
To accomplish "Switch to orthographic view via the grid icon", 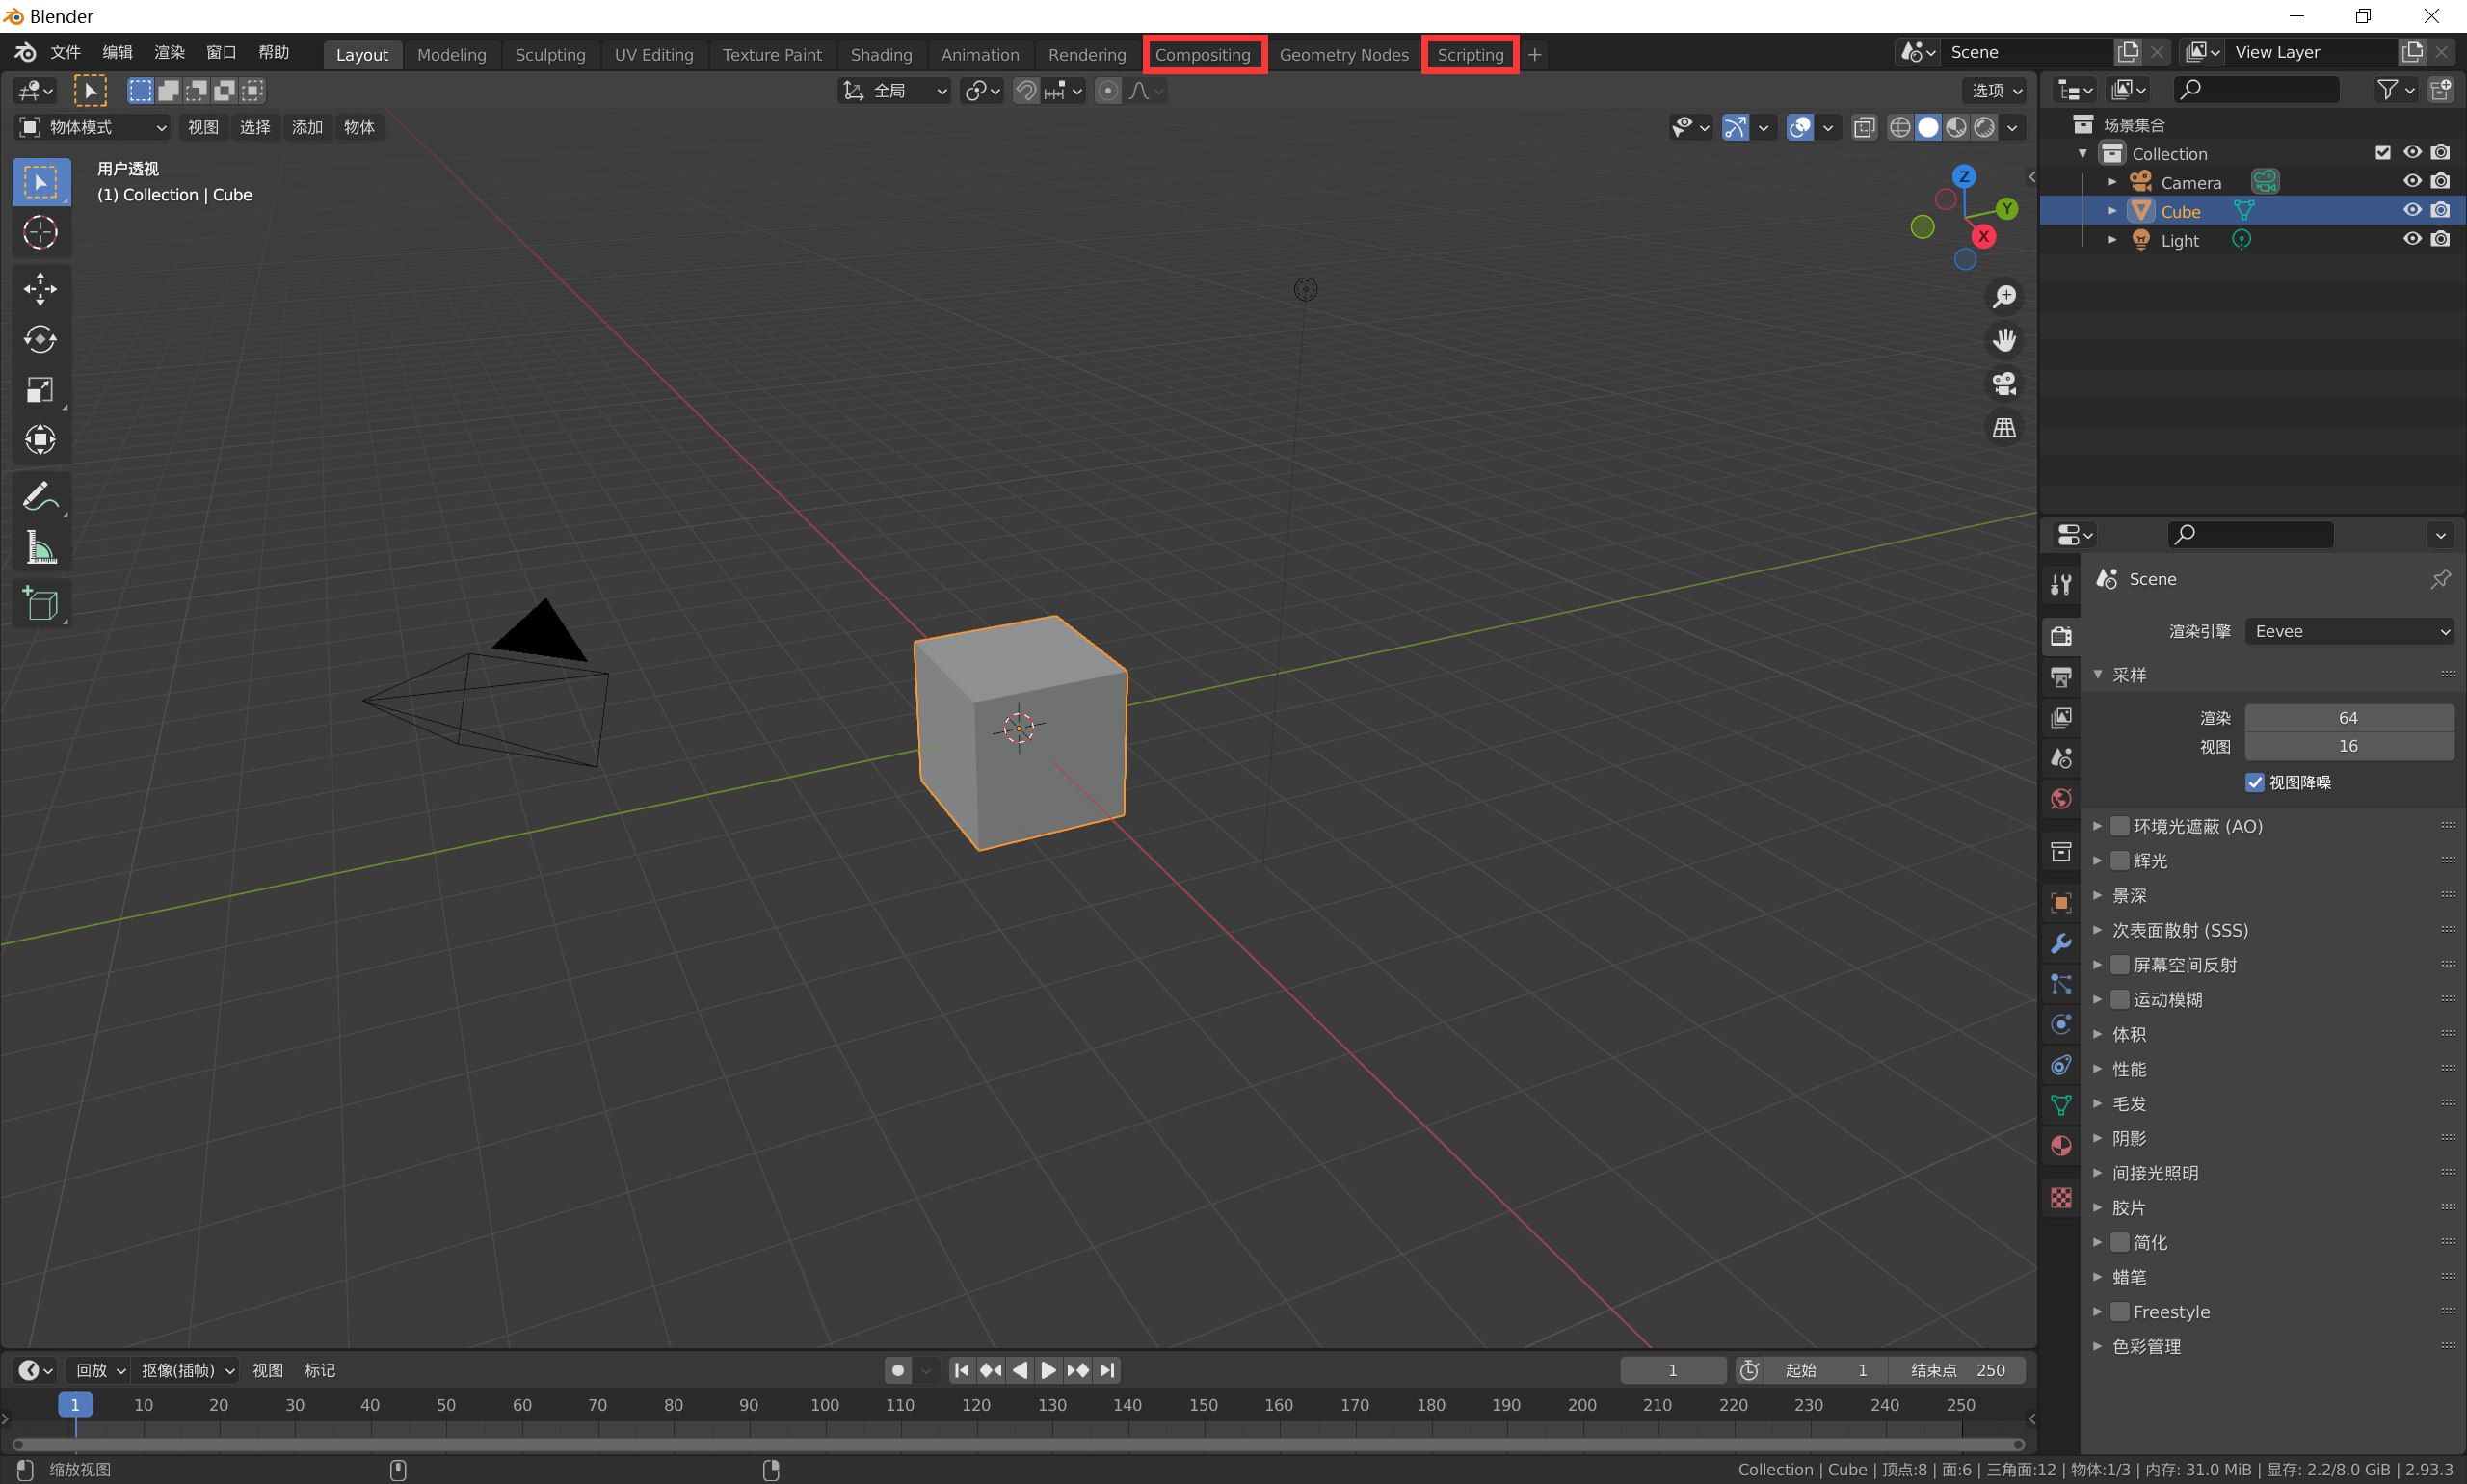I will (2004, 428).
